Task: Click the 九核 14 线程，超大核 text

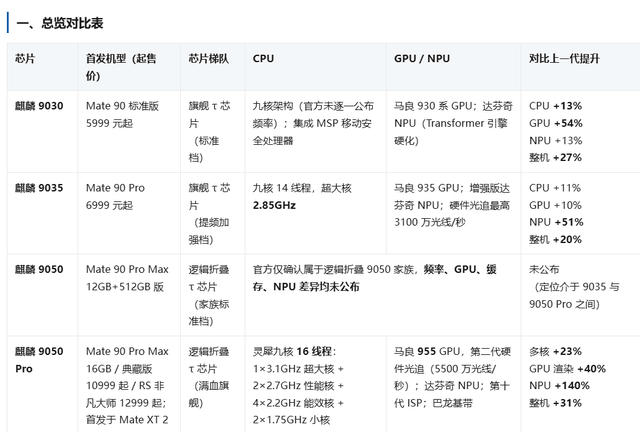Action: 302,188
